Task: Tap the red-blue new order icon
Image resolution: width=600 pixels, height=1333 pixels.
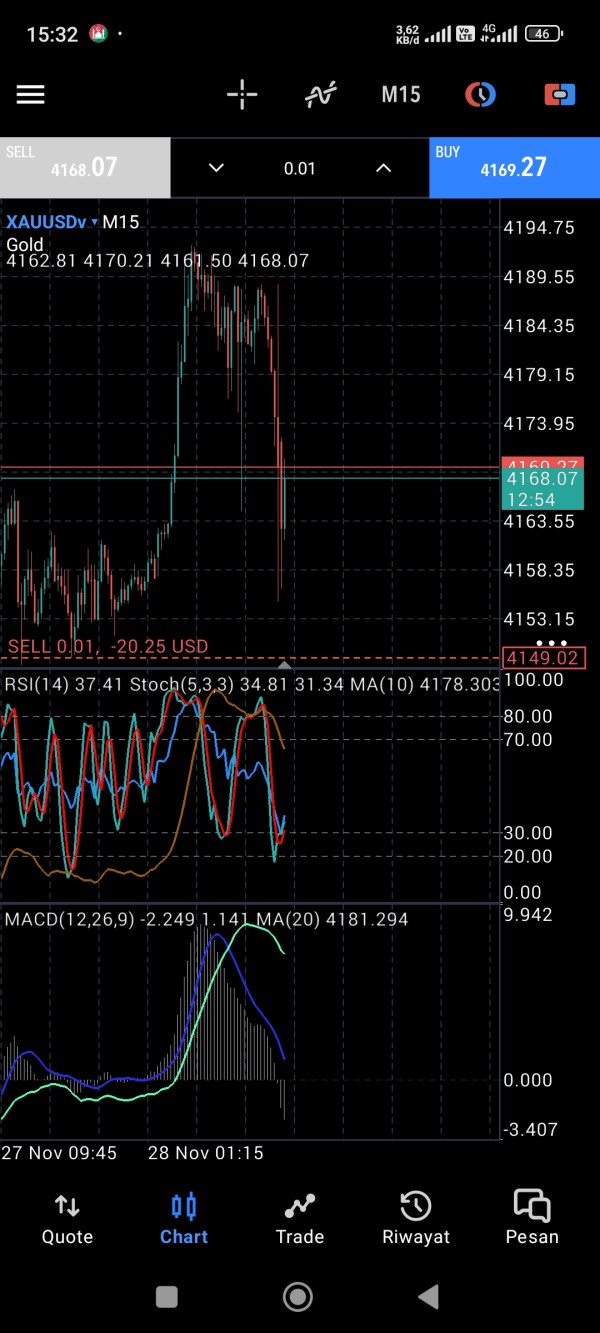Action: [559, 95]
